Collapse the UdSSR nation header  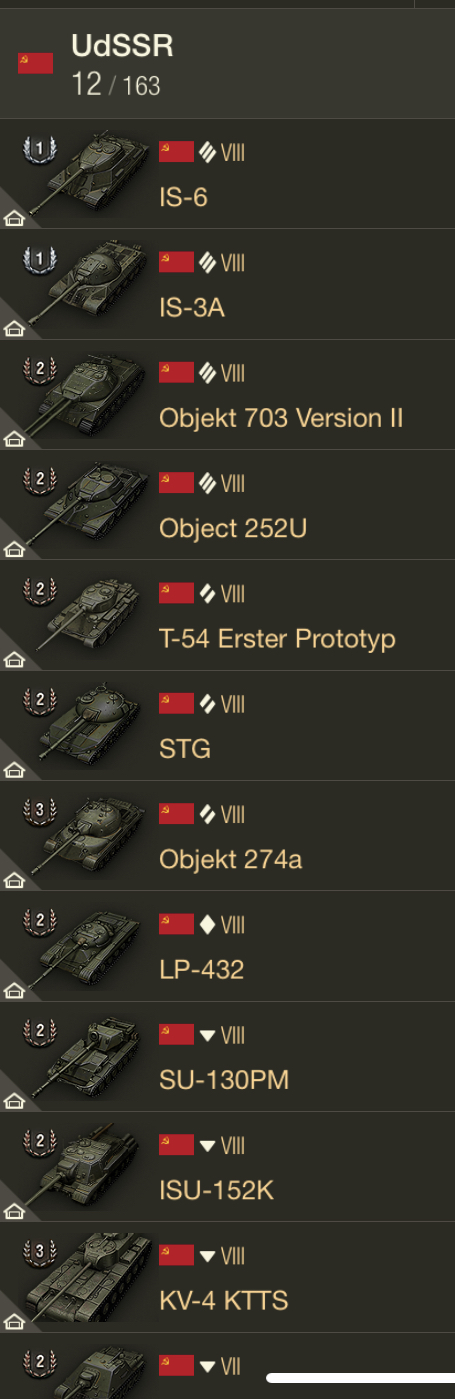point(227,64)
